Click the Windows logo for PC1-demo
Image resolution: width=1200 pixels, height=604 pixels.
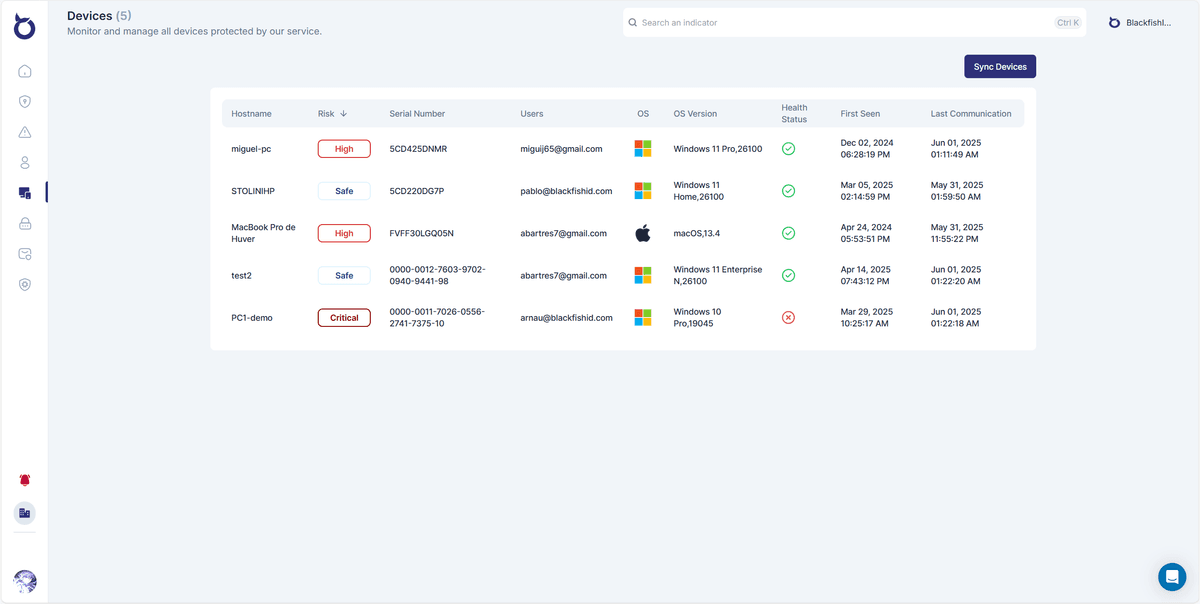[643, 317]
